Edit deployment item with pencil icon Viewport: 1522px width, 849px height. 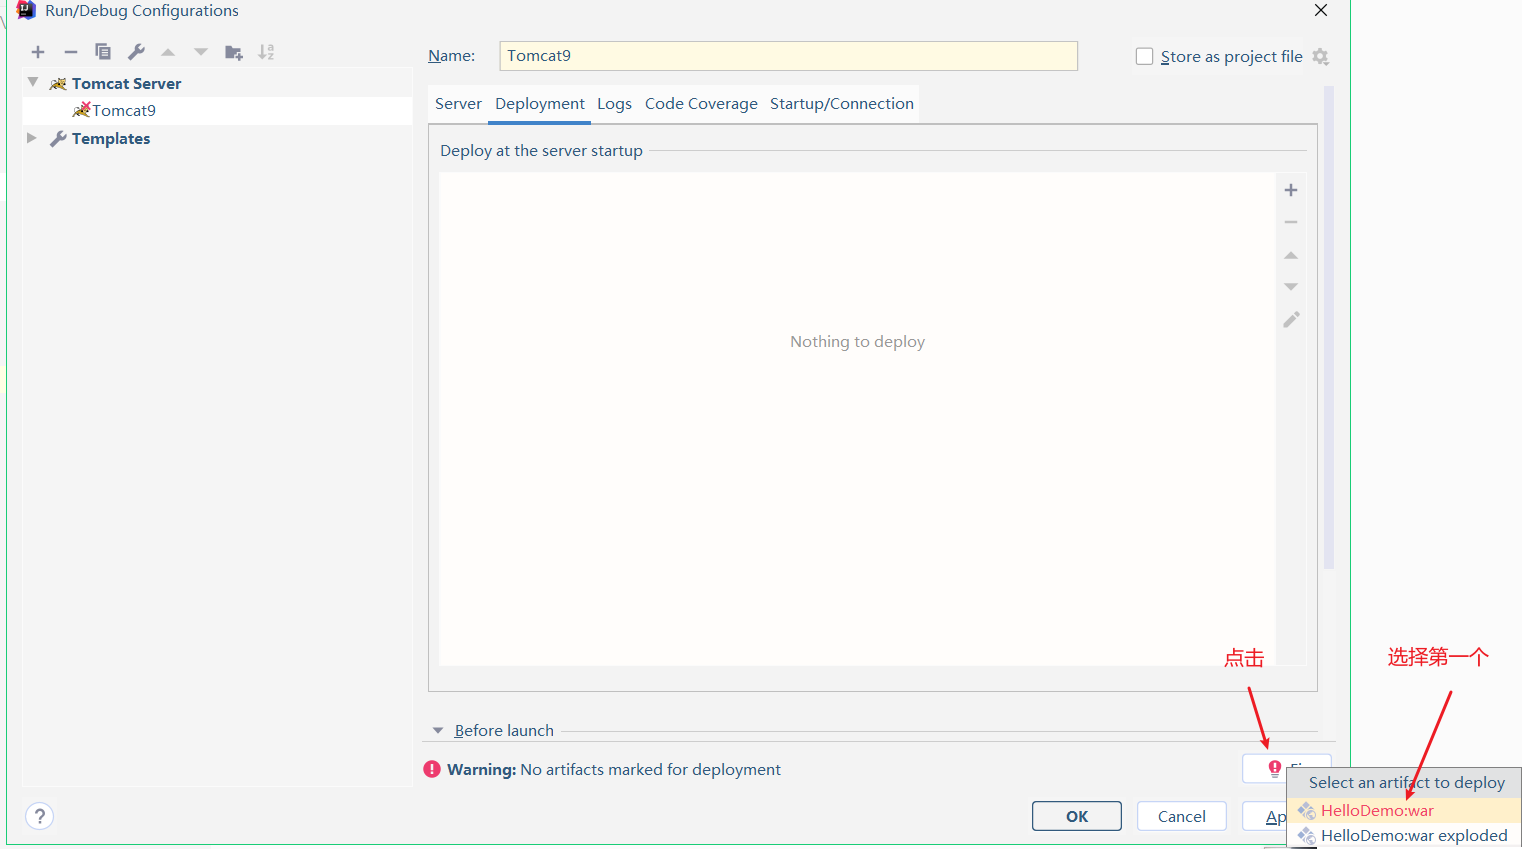[1291, 320]
